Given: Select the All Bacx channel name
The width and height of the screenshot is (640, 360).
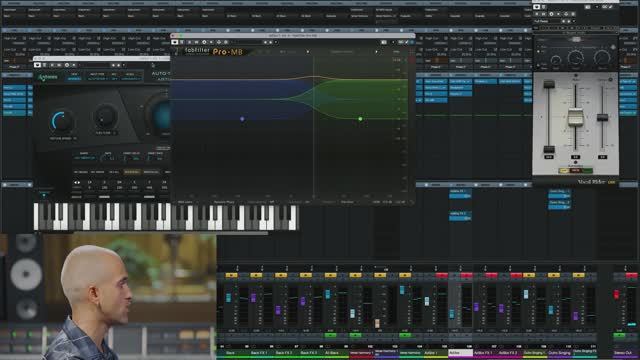Looking at the screenshot, I should (x=332, y=353).
